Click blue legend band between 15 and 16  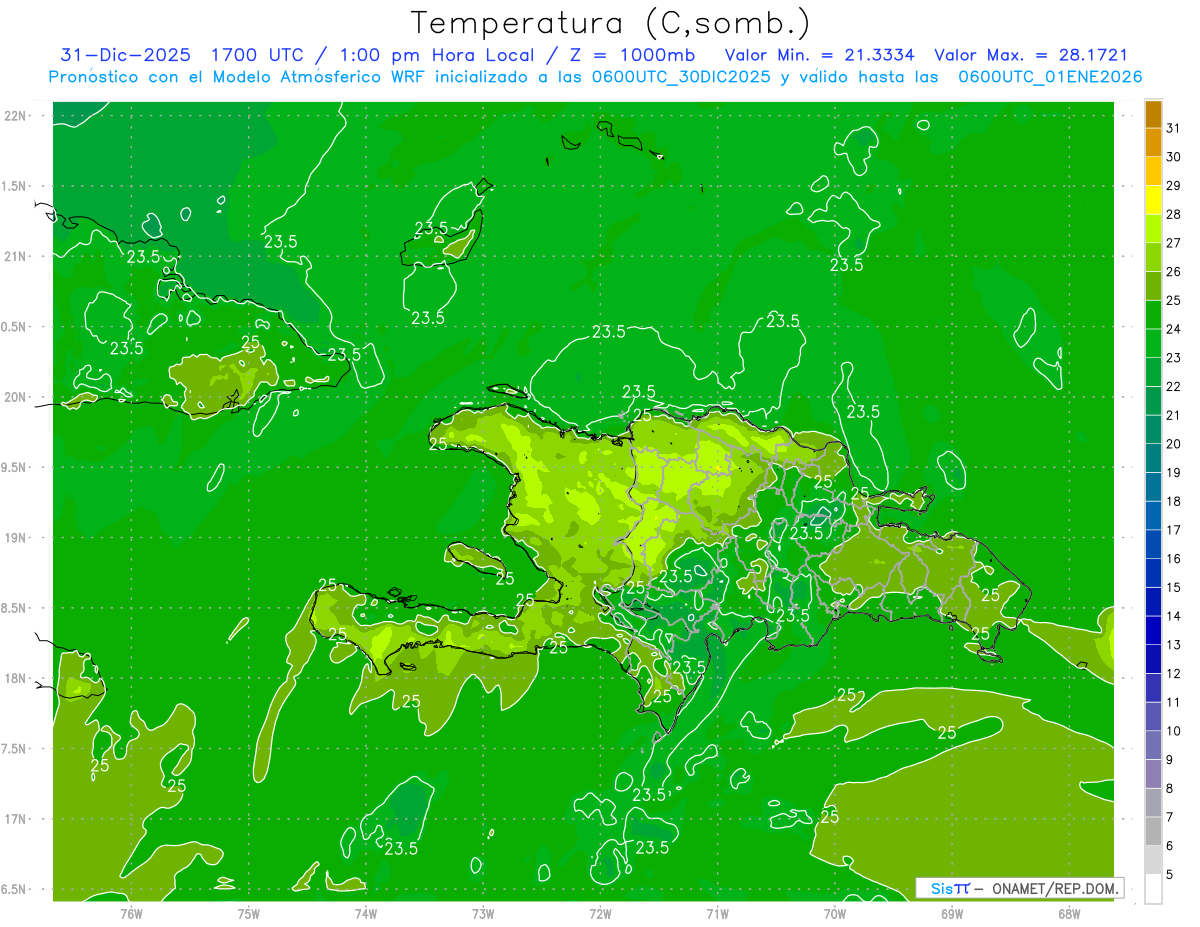pyautogui.click(x=1153, y=573)
